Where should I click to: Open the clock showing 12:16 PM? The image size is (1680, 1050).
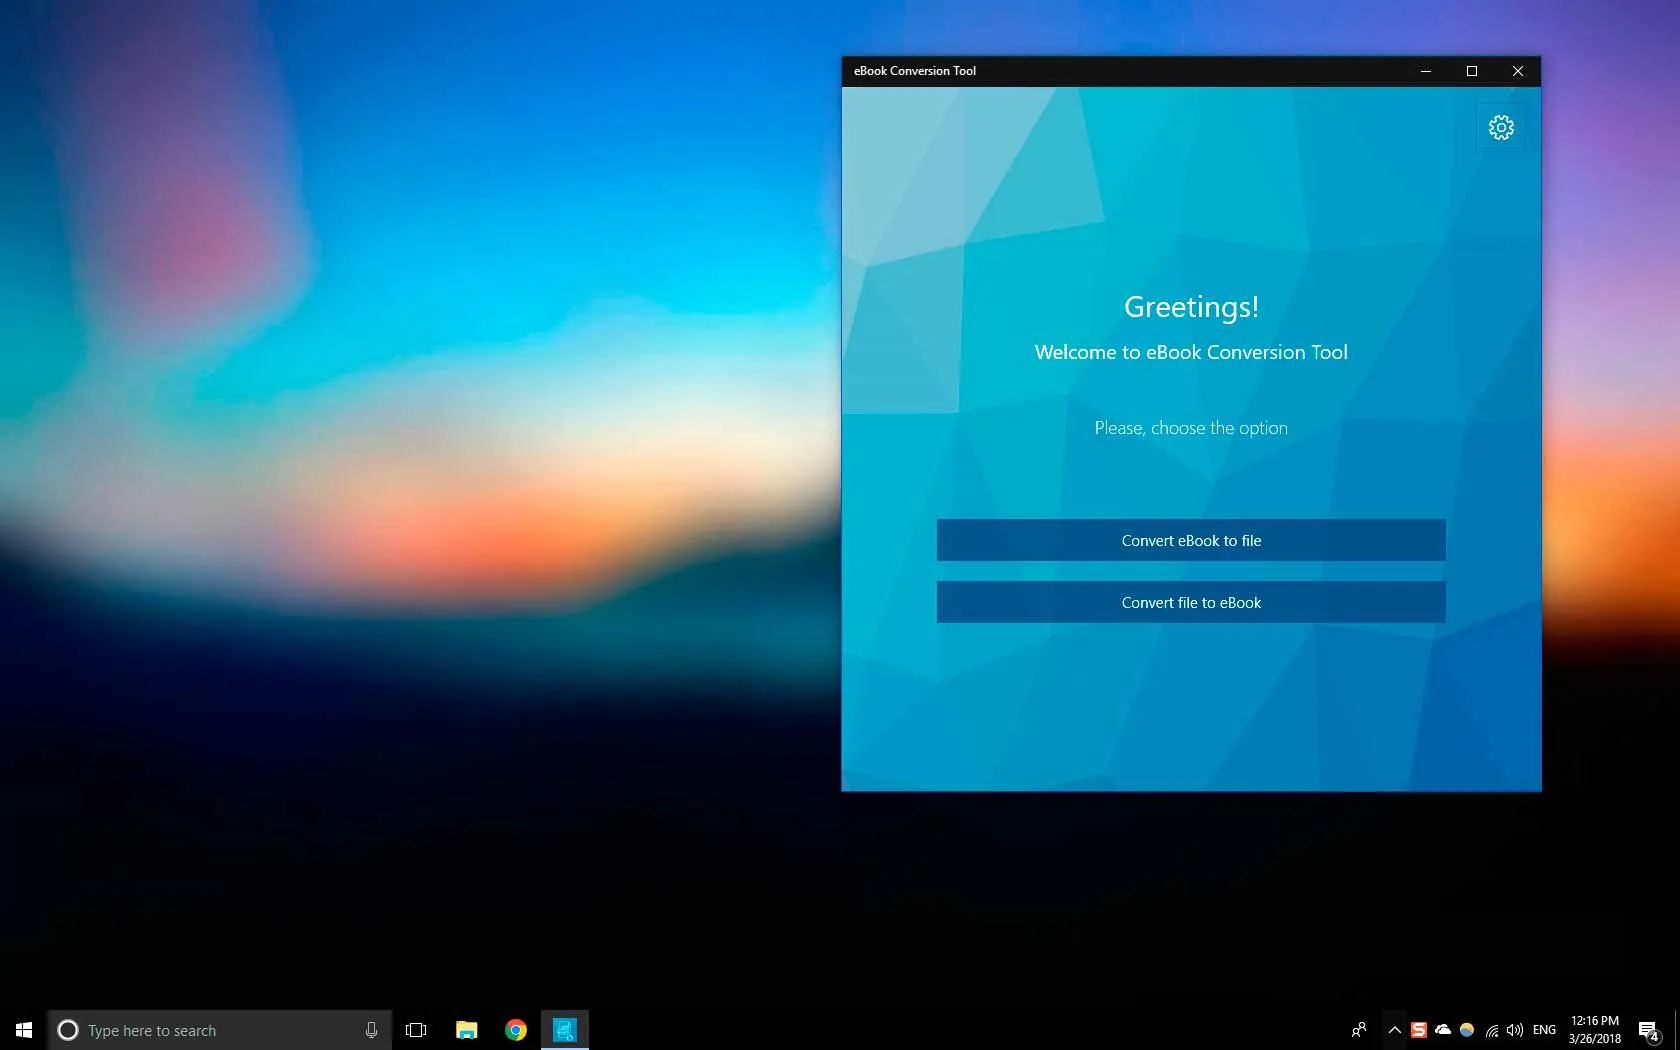pyautogui.click(x=1594, y=1030)
